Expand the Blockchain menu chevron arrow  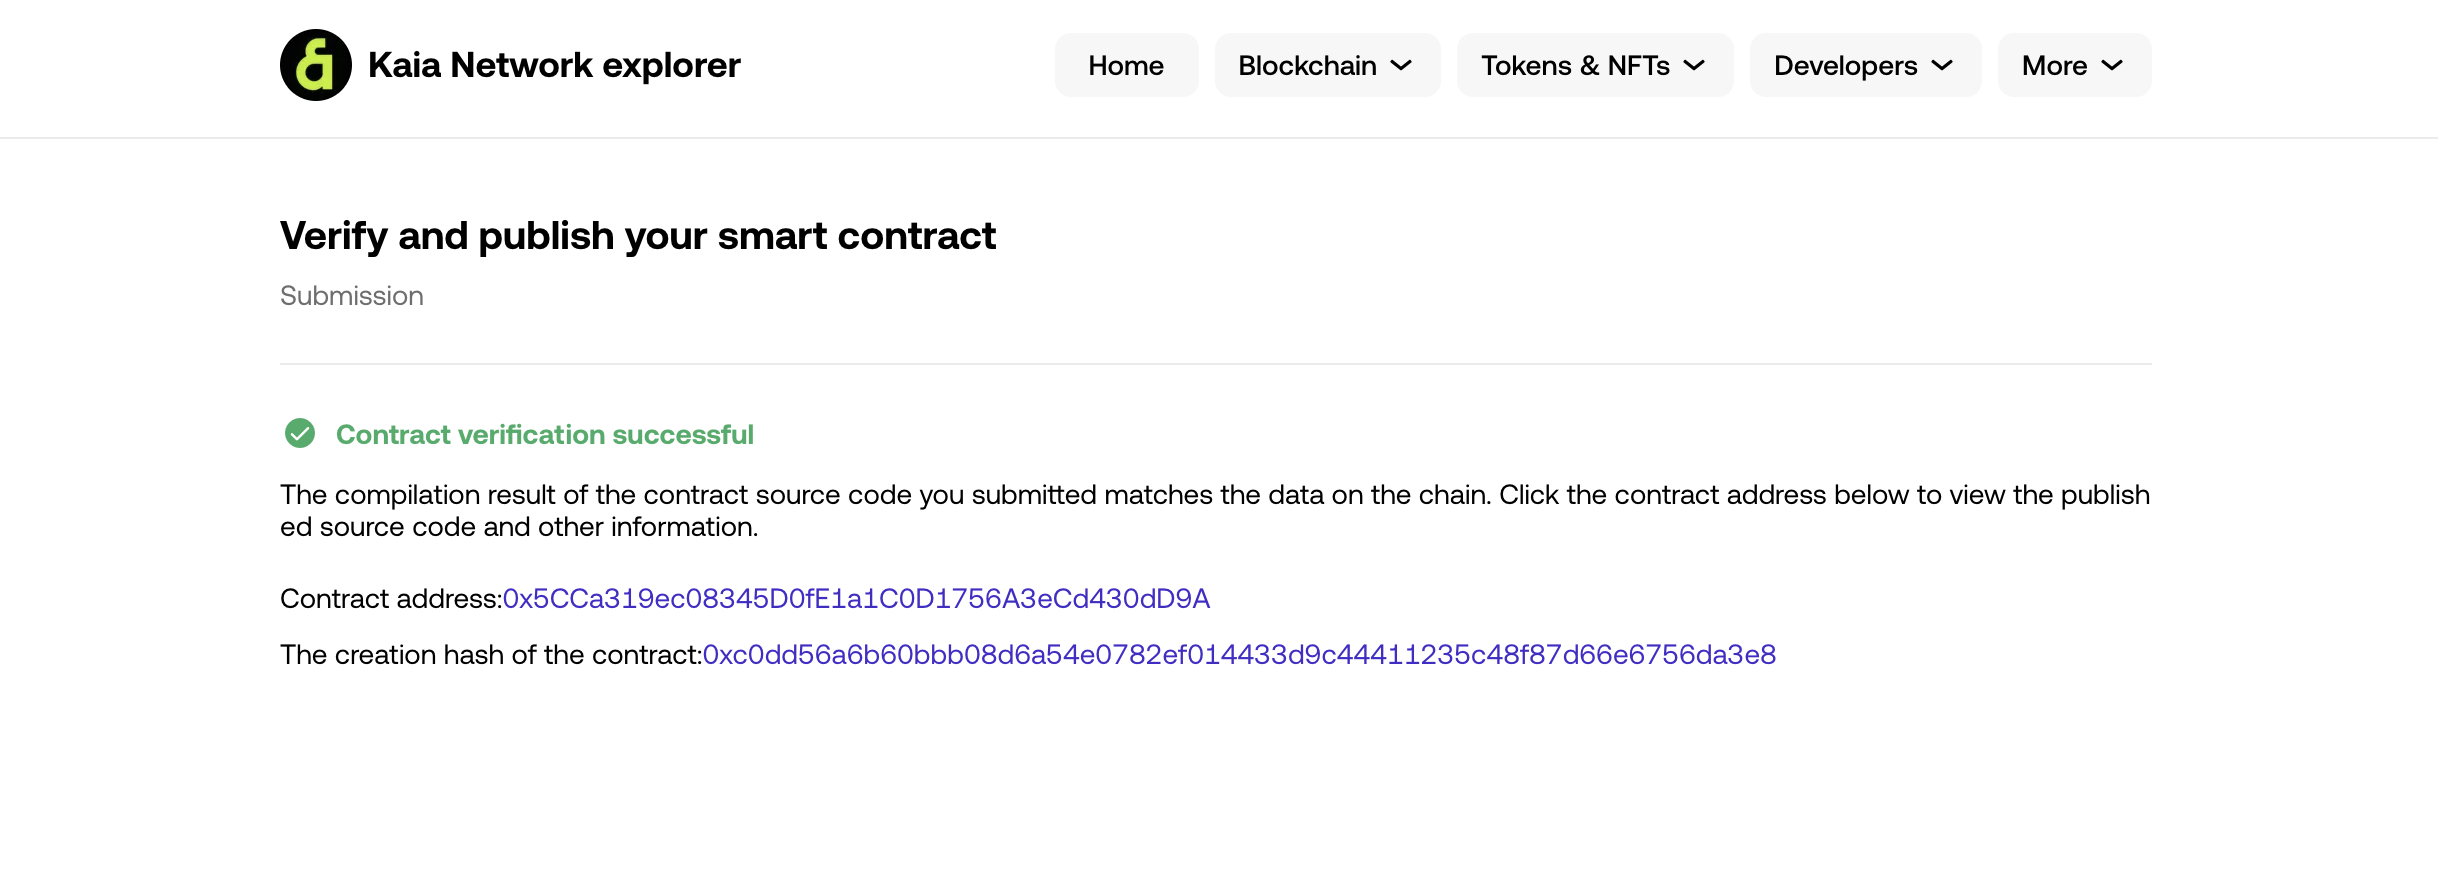[1402, 65]
